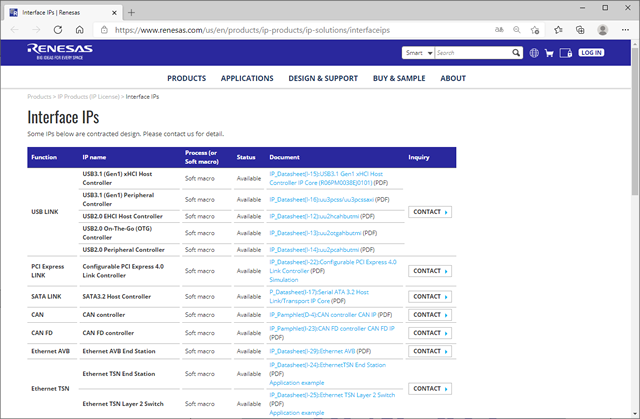640x419 pixels.
Task: Click the IP name column header
Action: click(94, 157)
